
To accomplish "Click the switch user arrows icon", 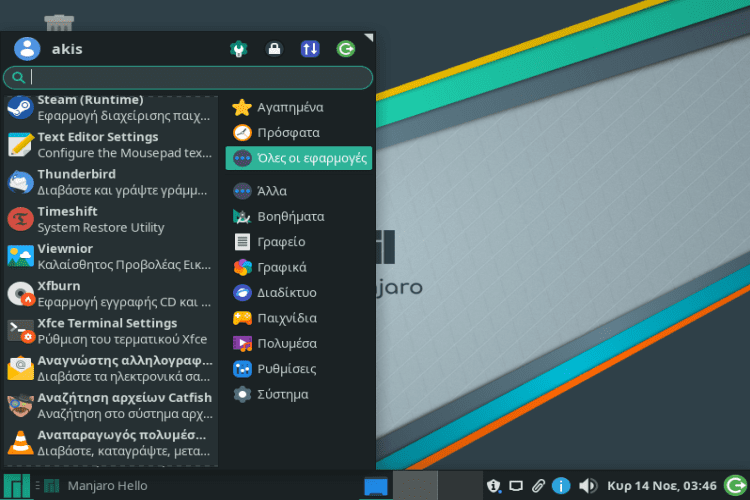I will point(310,49).
